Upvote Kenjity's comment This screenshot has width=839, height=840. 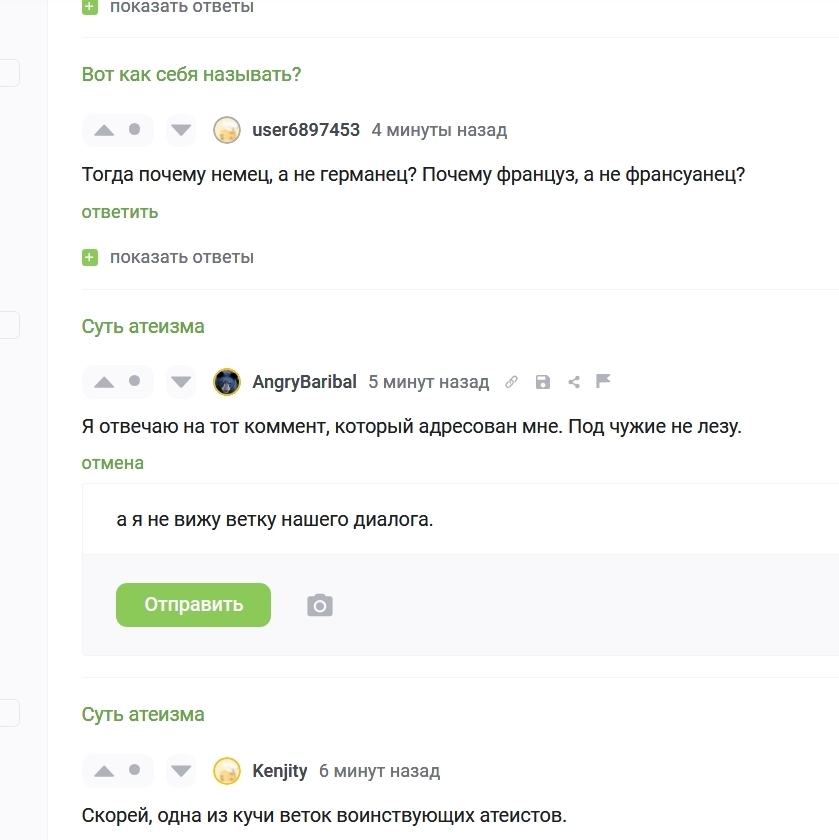(104, 771)
